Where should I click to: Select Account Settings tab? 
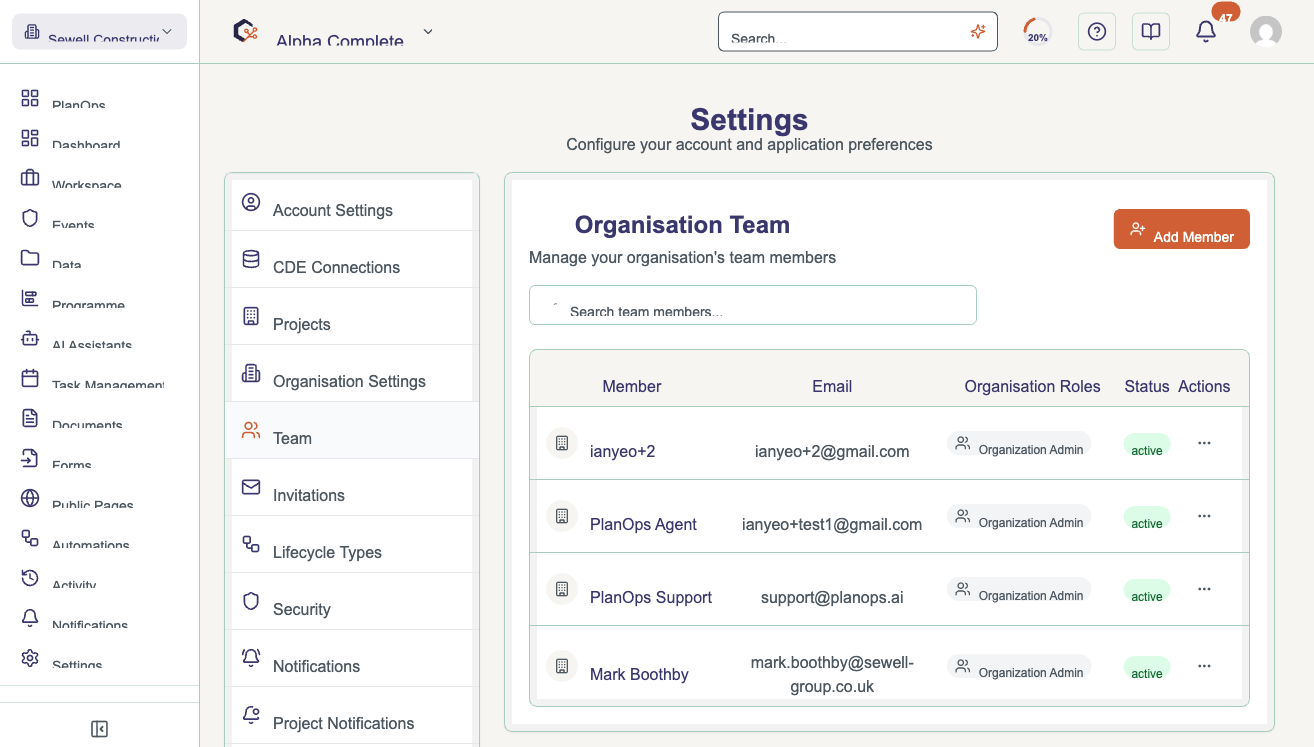point(352,204)
